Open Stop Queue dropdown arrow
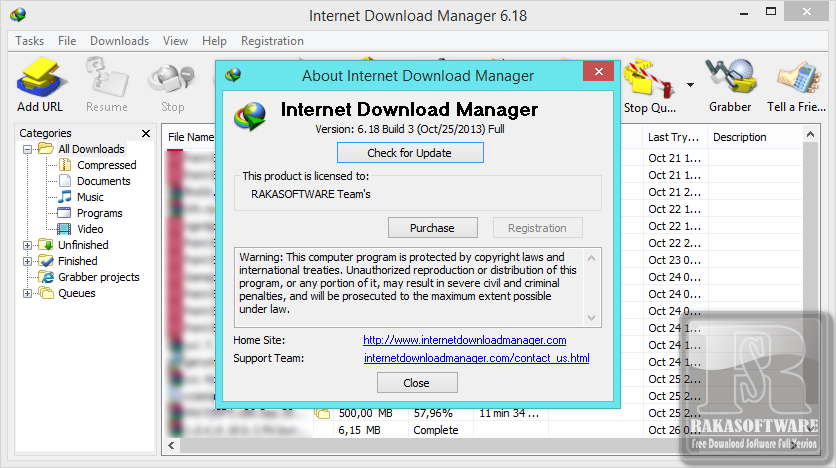The height and width of the screenshot is (468, 836). pos(690,85)
